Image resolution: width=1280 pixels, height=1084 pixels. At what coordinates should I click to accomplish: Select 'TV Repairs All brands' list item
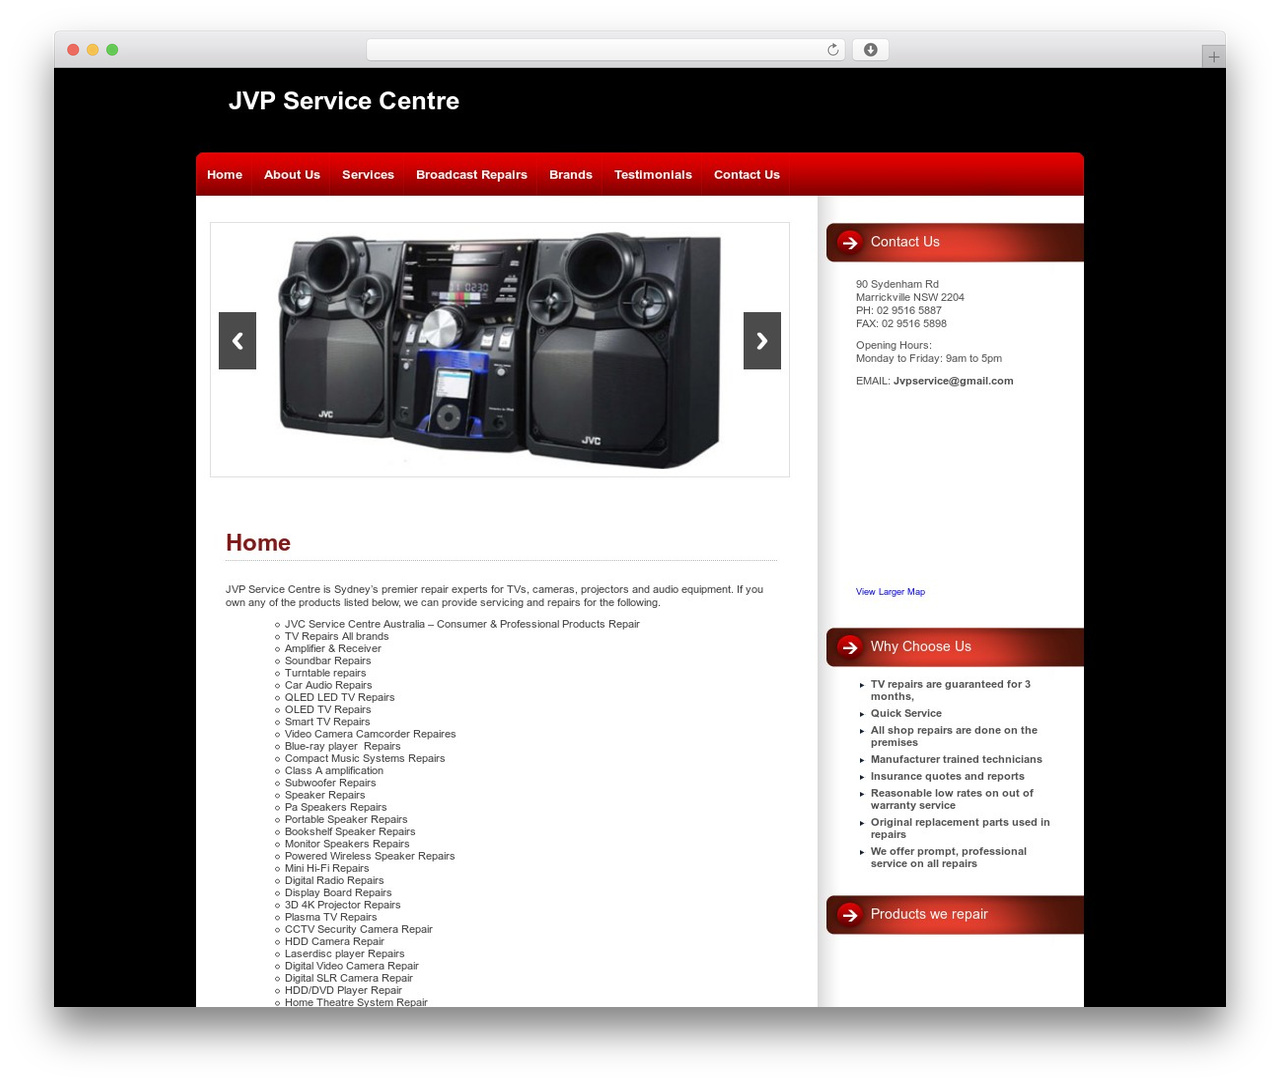[337, 636]
